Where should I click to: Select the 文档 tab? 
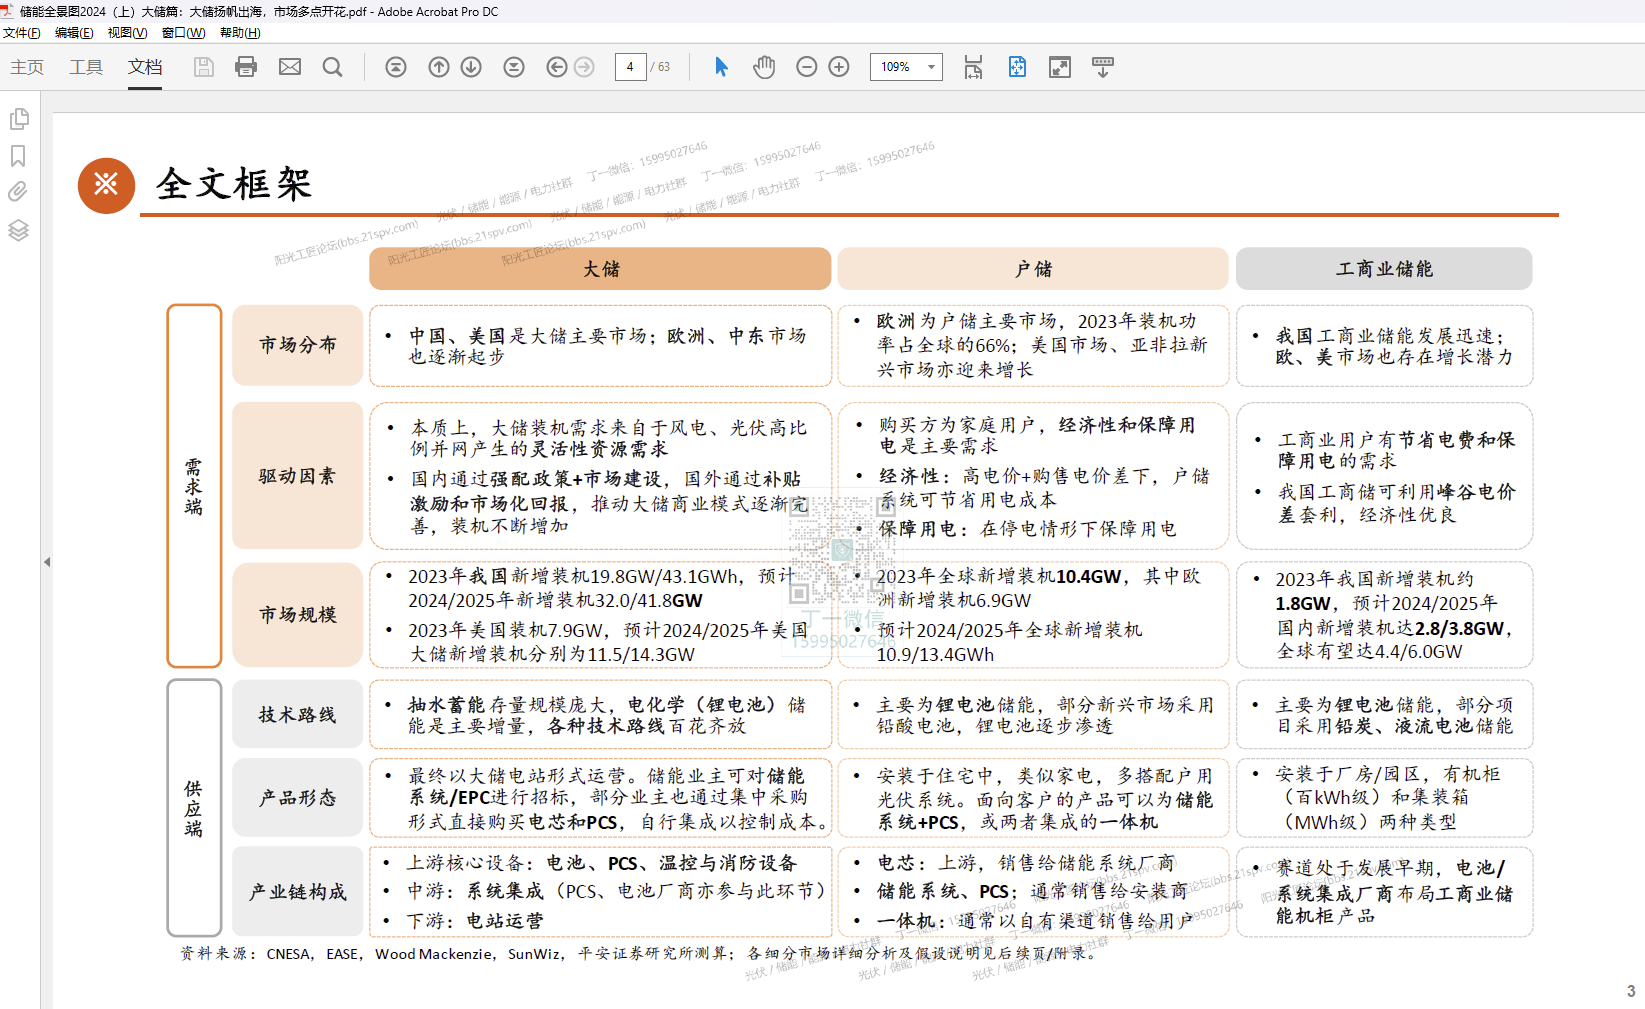coord(145,67)
